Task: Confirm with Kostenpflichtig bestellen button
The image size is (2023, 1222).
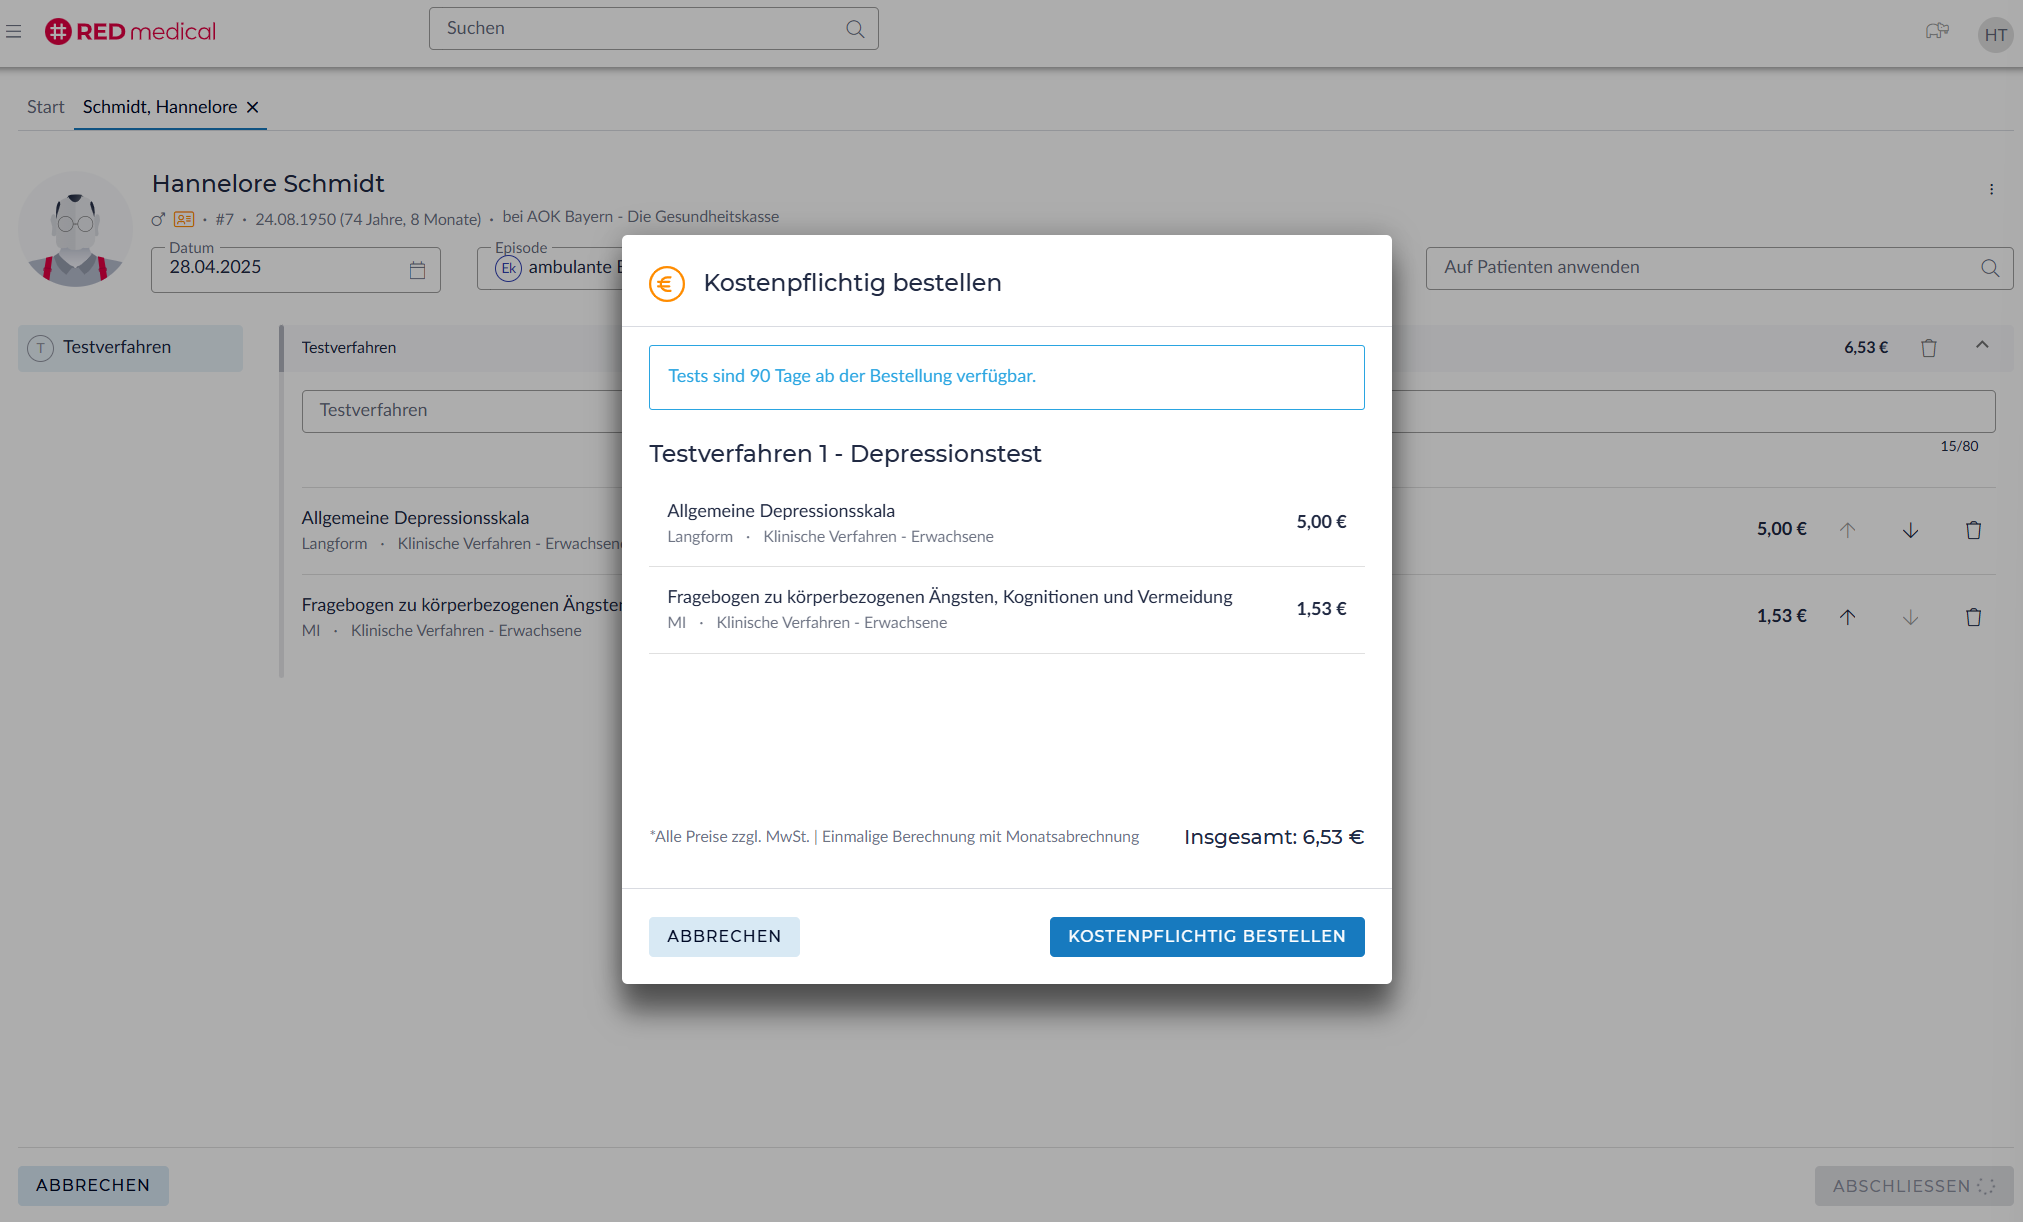Action: point(1206,937)
